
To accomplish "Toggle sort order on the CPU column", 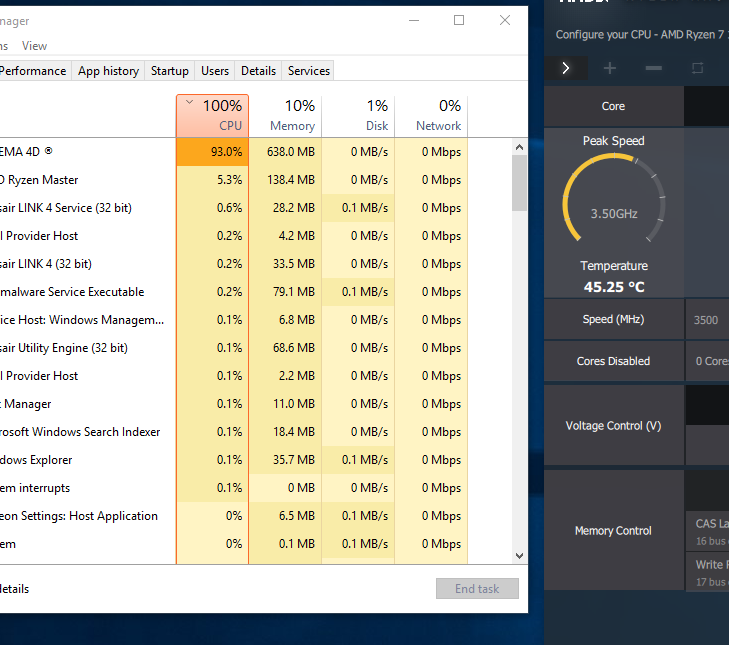I will (x=212, y=116).
